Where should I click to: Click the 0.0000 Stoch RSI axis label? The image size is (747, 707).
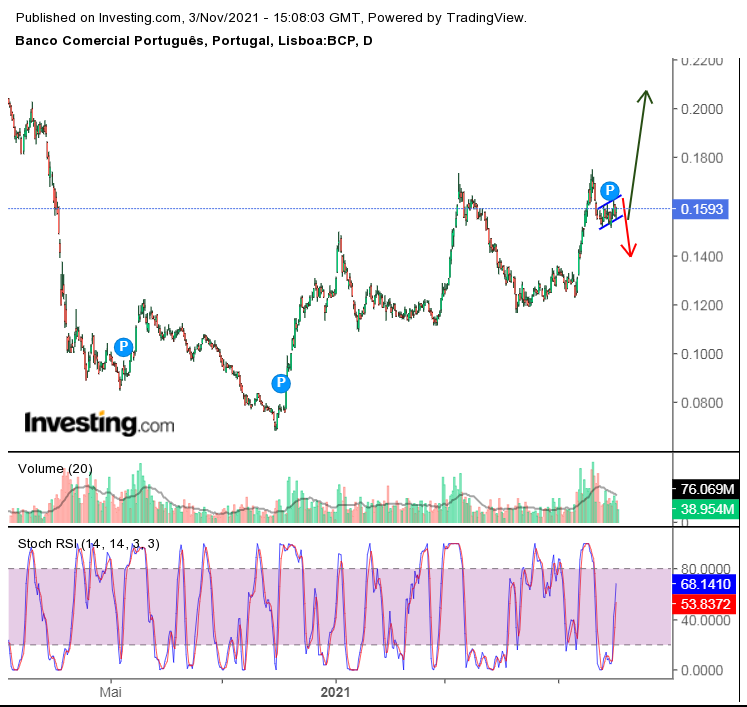click(702, 670)
